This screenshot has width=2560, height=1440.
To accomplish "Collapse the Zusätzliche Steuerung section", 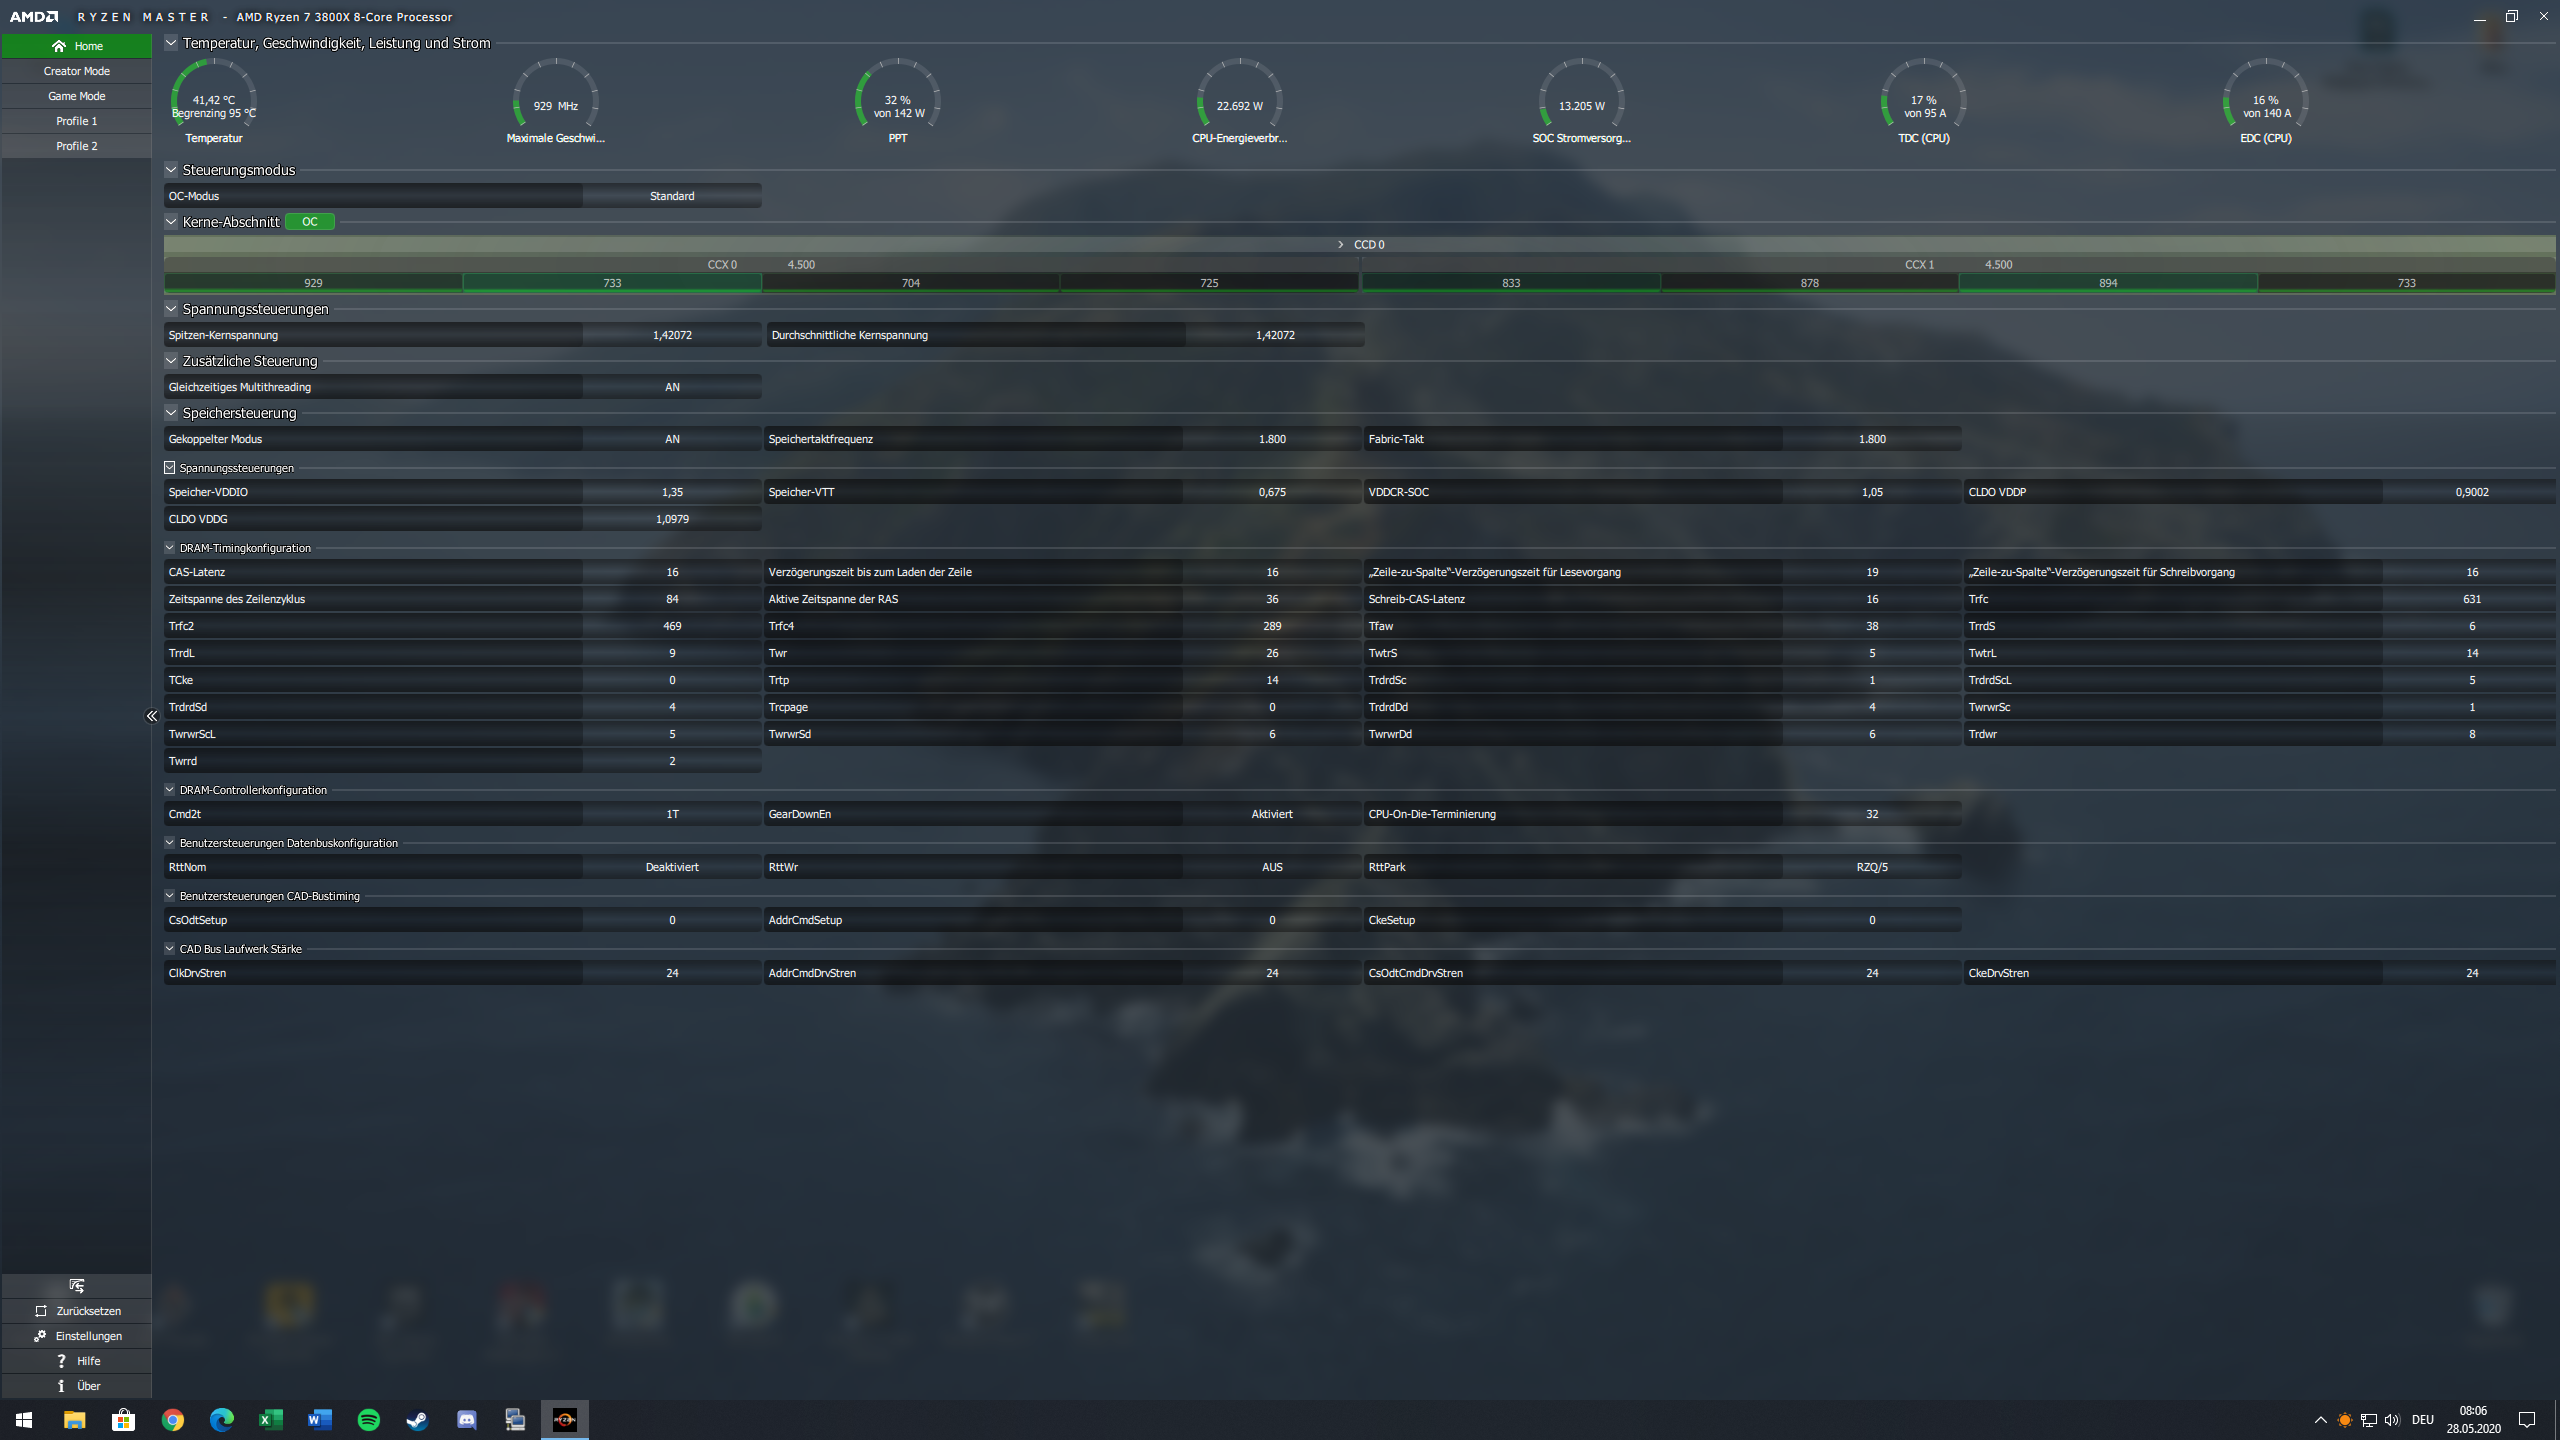I will tap(171, 361).
